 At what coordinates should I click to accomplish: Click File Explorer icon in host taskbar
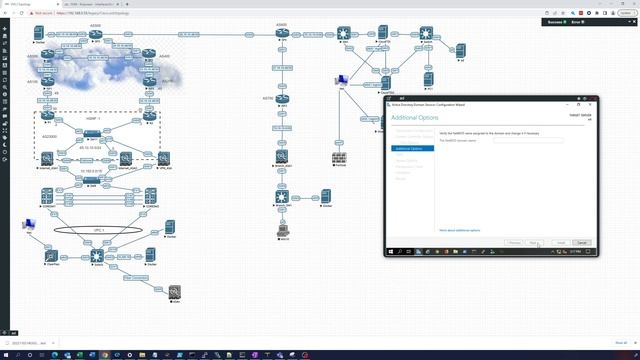[142, 355]
